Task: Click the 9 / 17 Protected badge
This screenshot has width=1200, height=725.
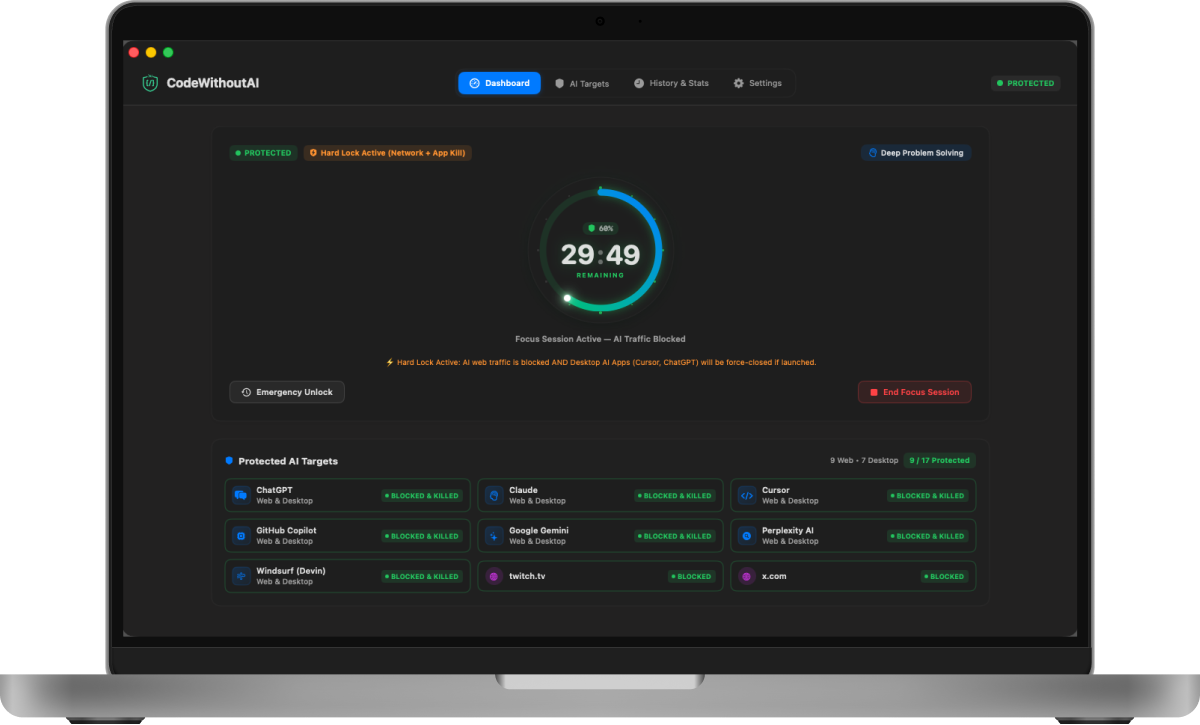Action: pos(939,460)
